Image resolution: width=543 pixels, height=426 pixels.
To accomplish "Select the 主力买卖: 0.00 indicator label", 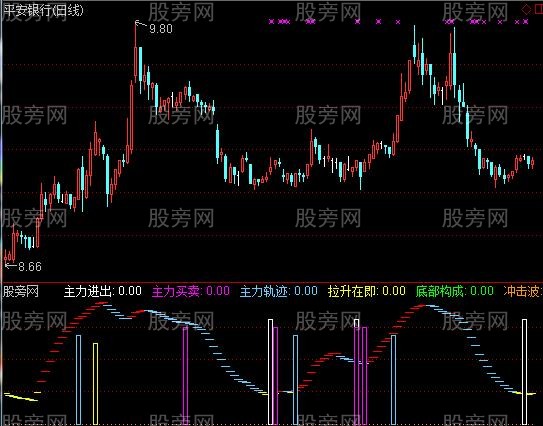I will (191, 291).
